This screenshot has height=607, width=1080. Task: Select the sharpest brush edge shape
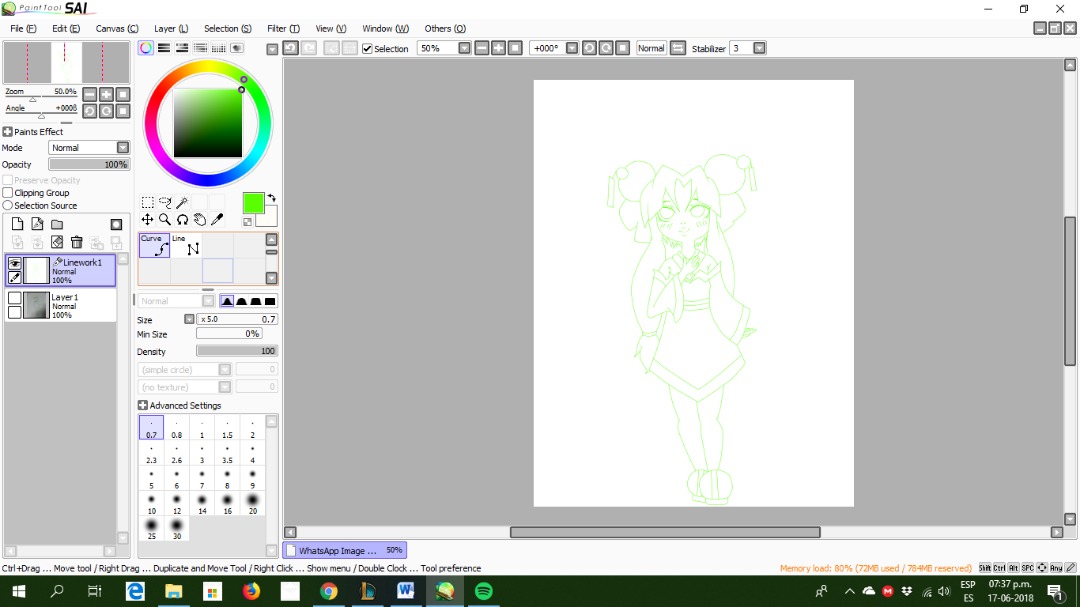(227, 301)
